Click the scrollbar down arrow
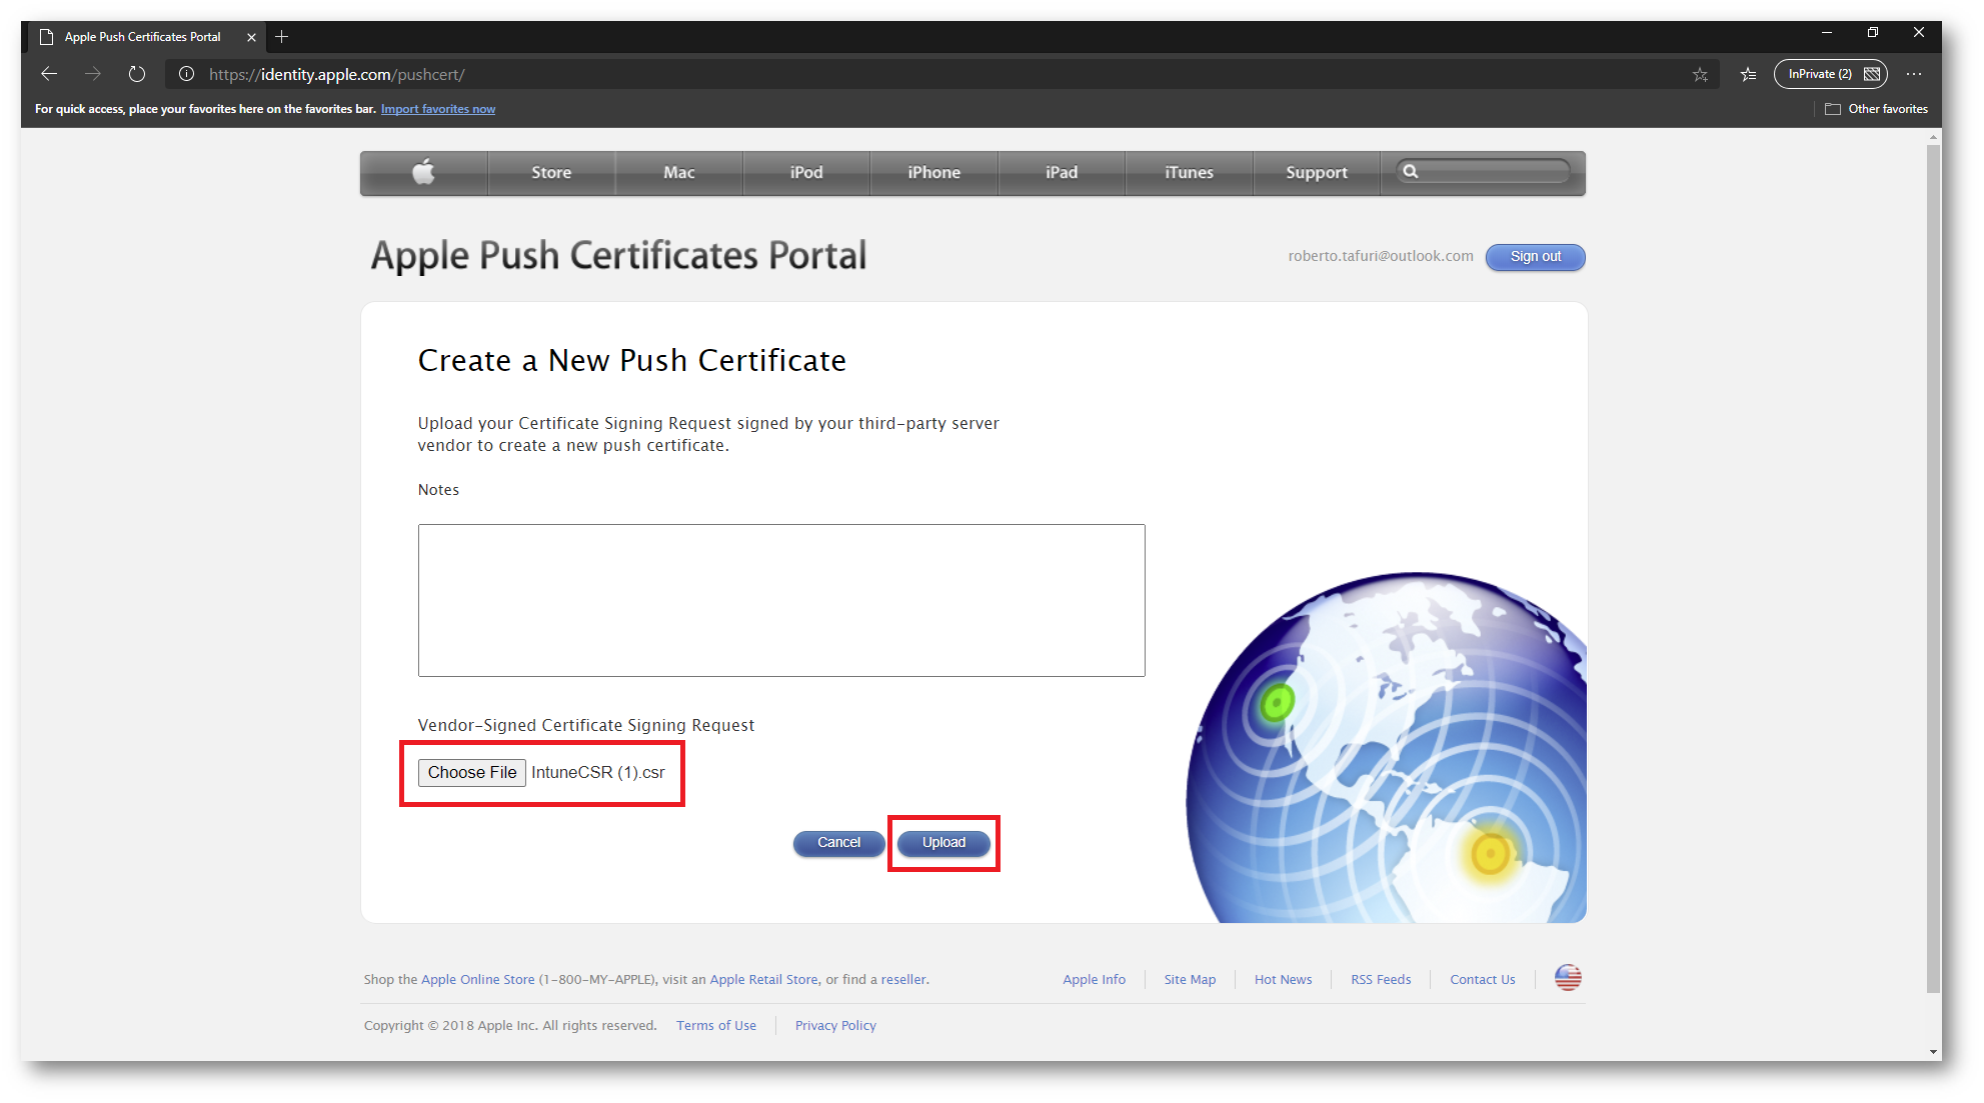Image resolution: width=1984 pixels, height=1103 pixels. point(1933,1051)
